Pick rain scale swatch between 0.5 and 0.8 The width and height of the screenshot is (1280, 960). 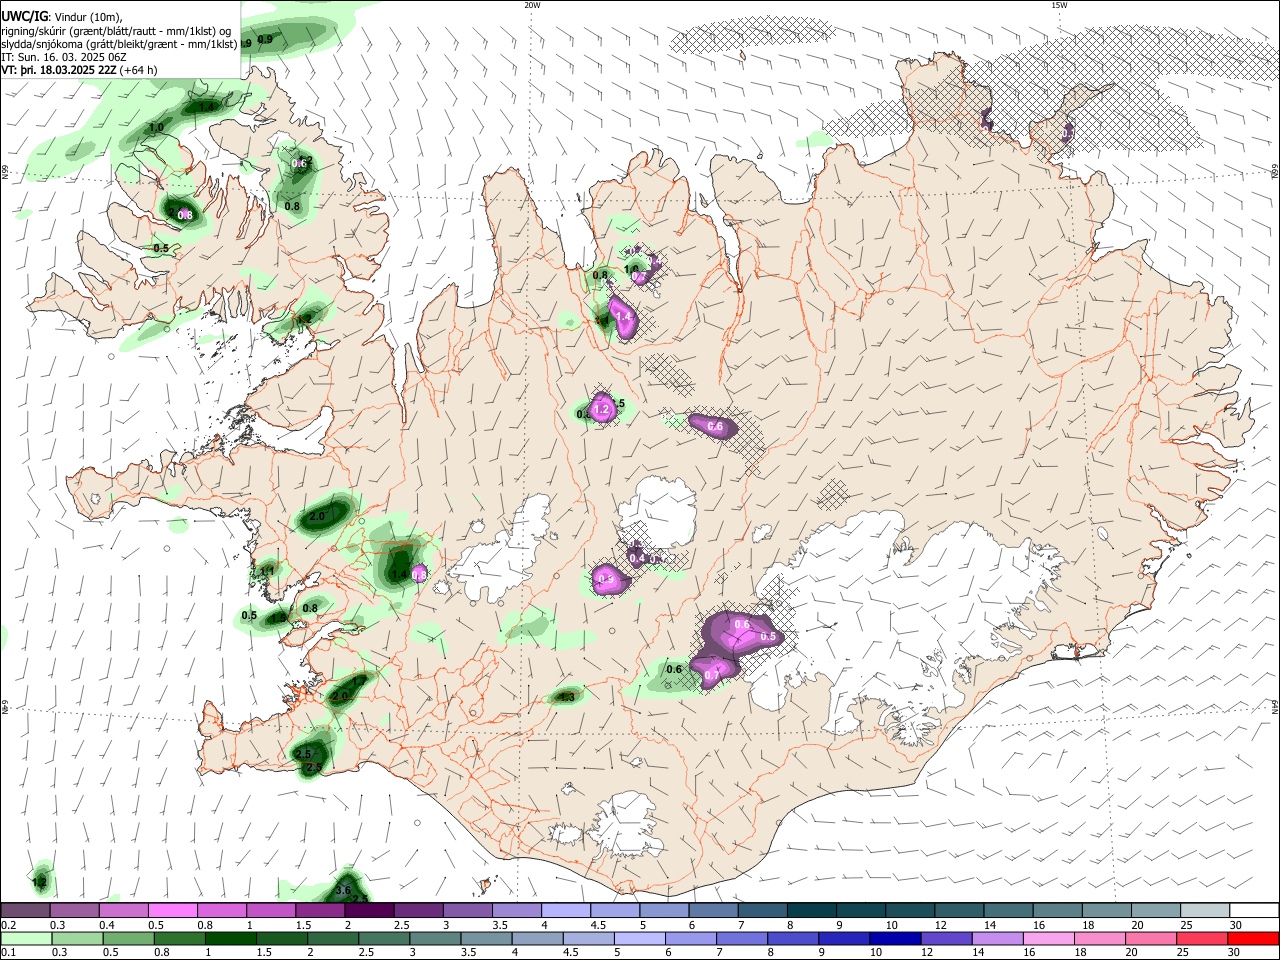(x=129, y=938)
